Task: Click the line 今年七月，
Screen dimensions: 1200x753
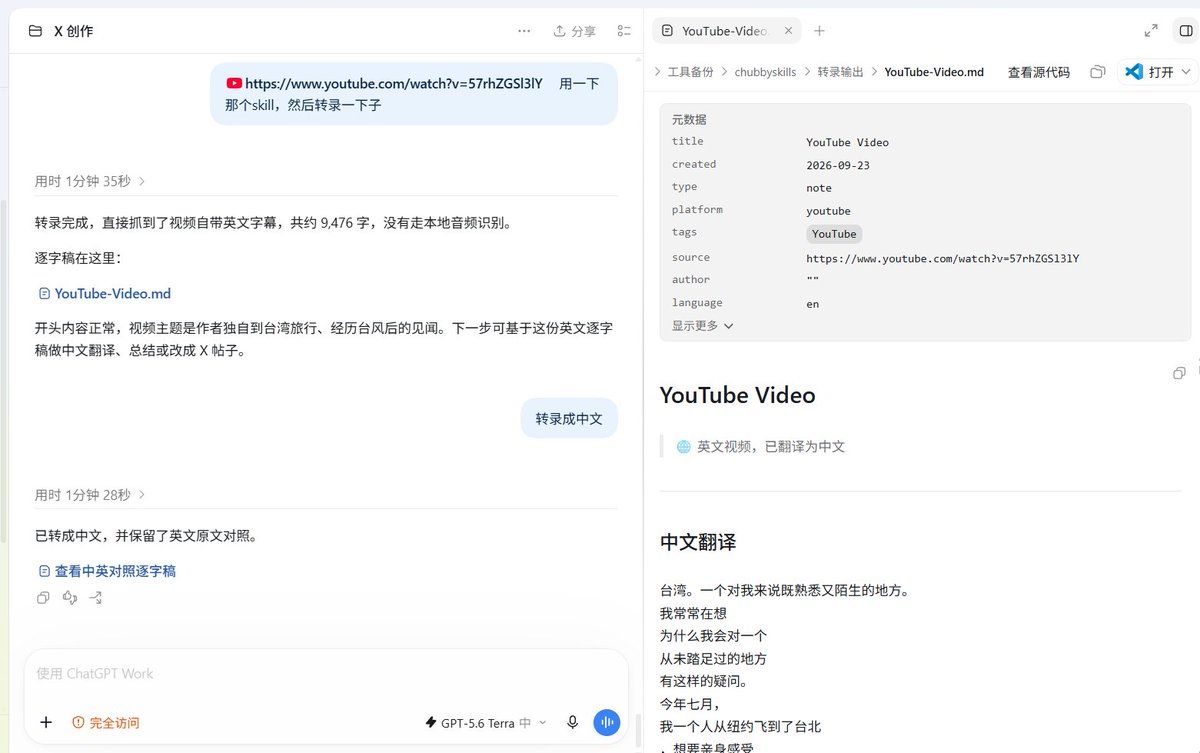Action: pos(690,705)
